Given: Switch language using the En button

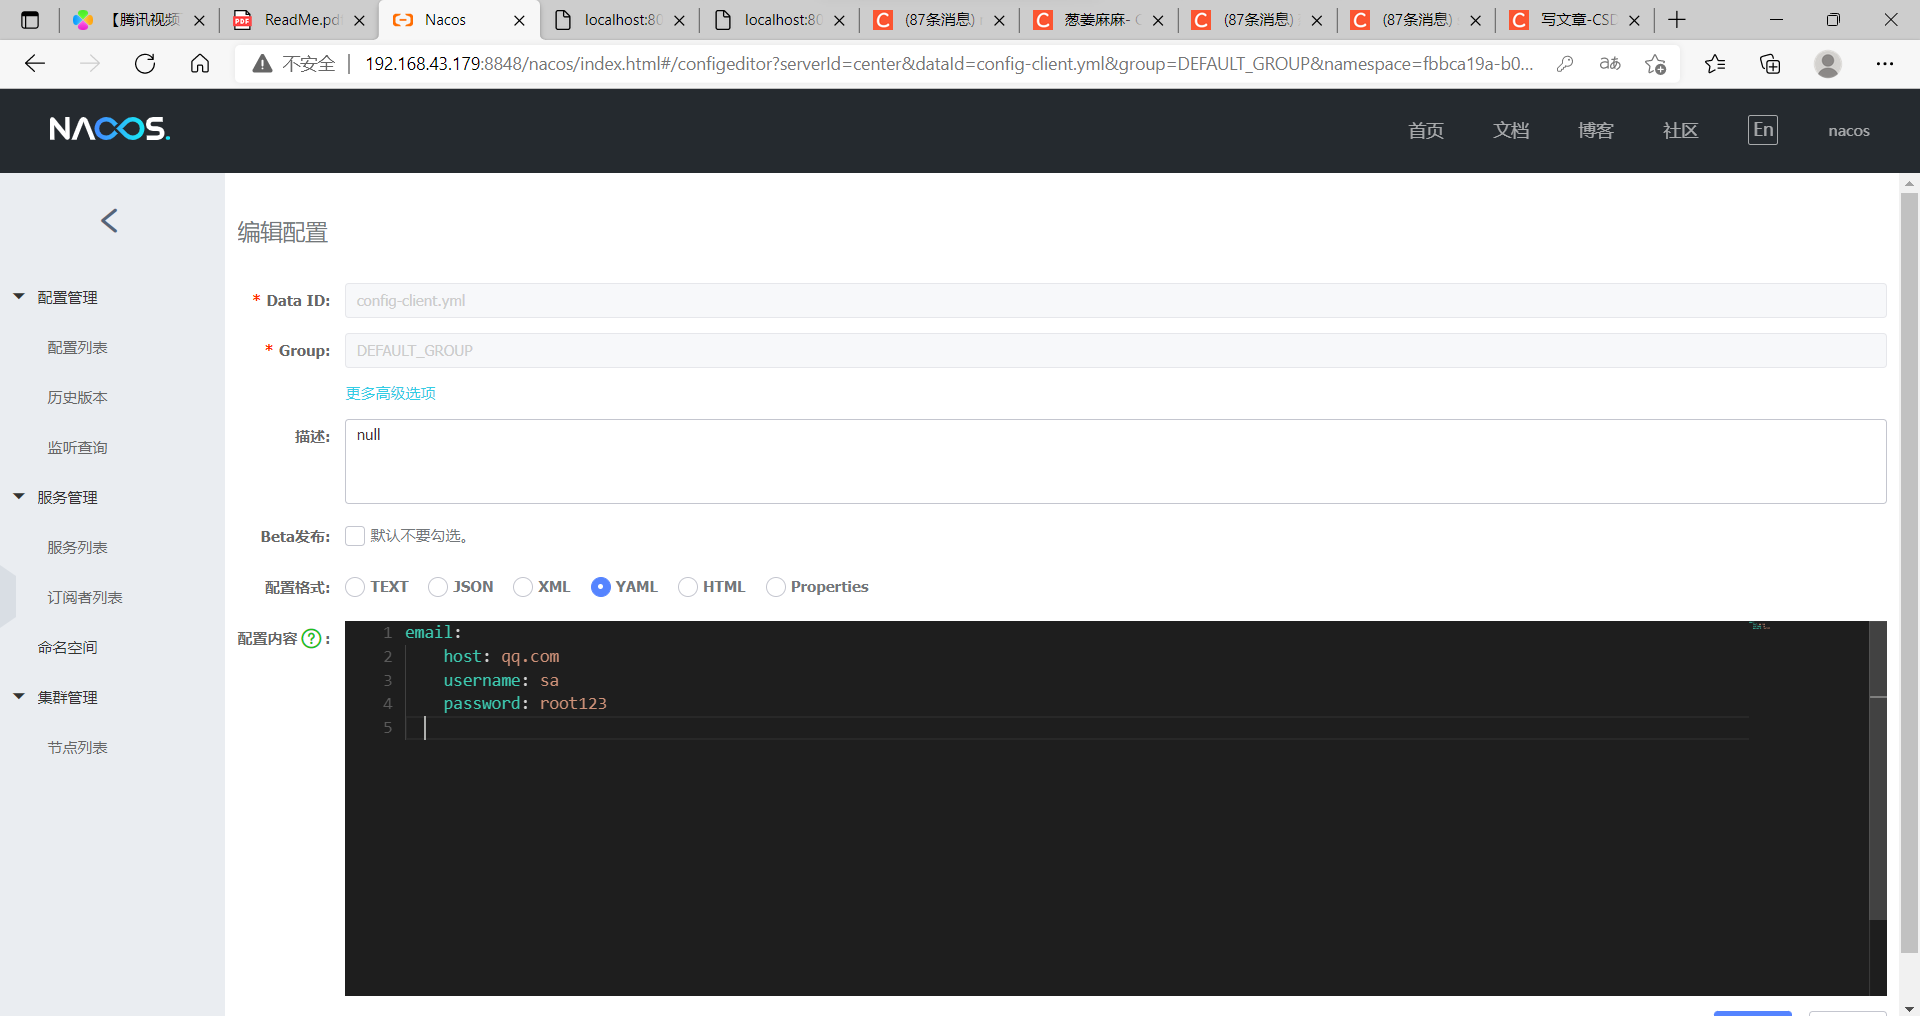Looking at the screenshot, I should pos(1762,129).
